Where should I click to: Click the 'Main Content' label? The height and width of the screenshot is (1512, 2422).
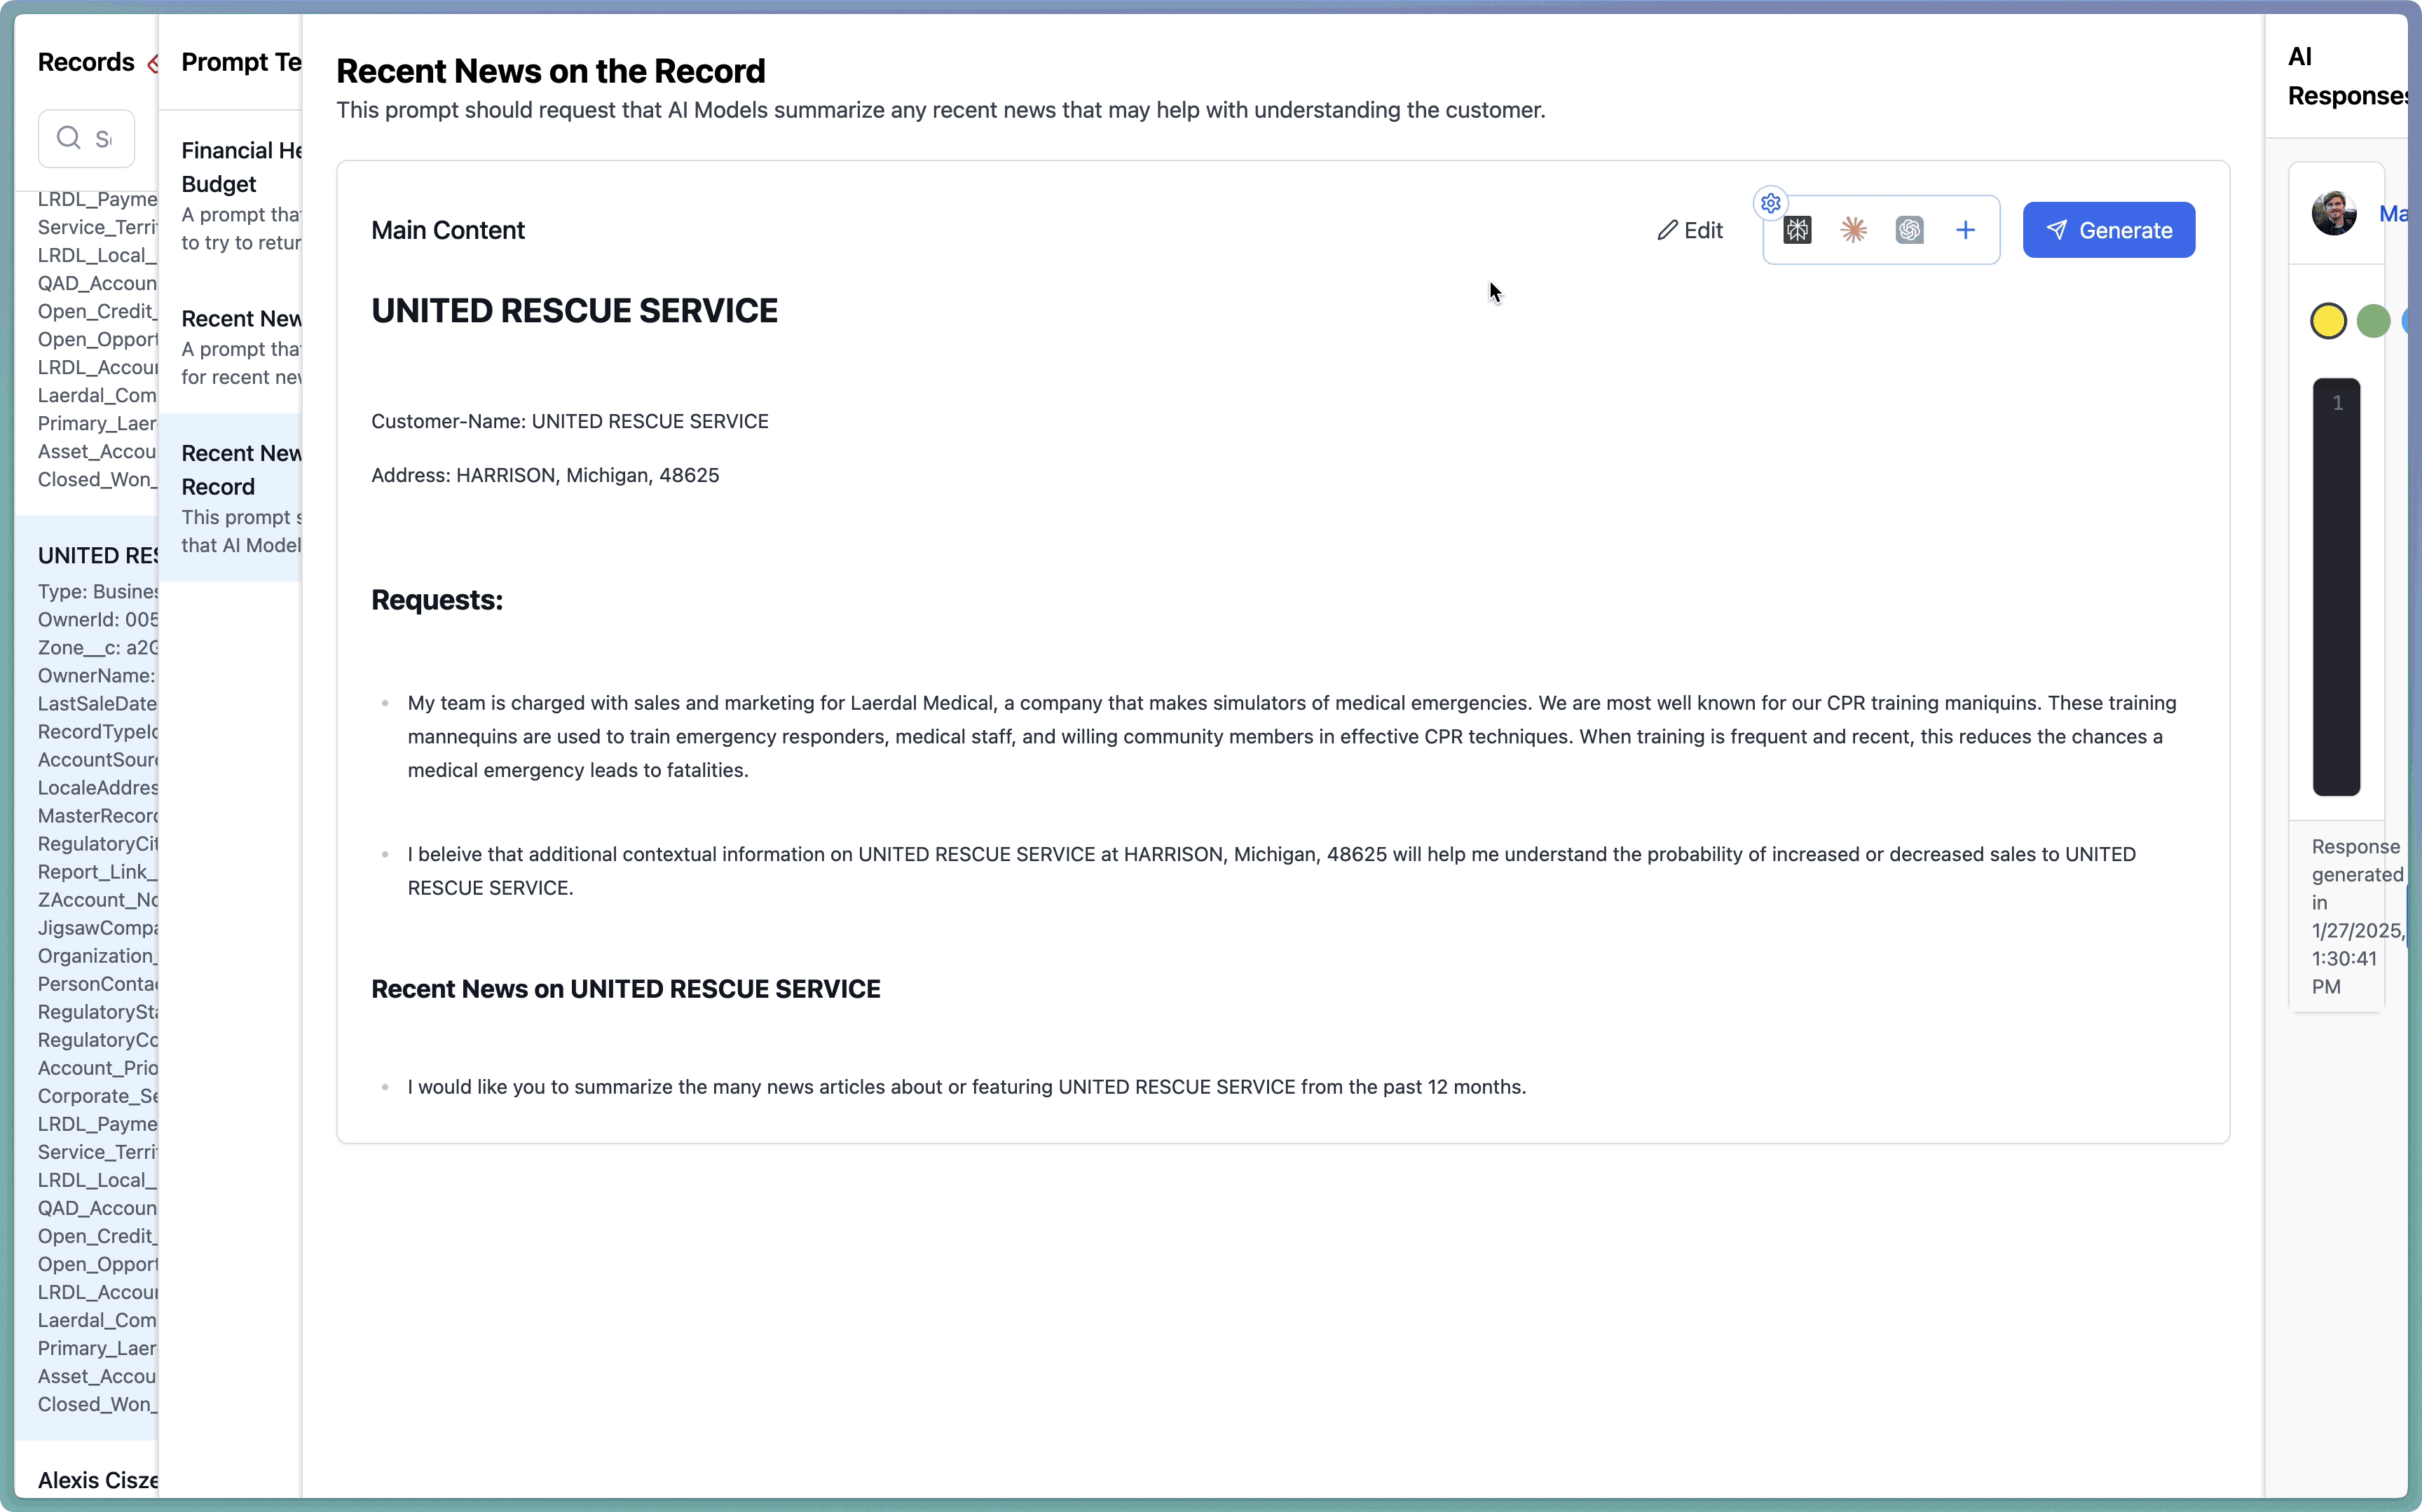[448, 230]
